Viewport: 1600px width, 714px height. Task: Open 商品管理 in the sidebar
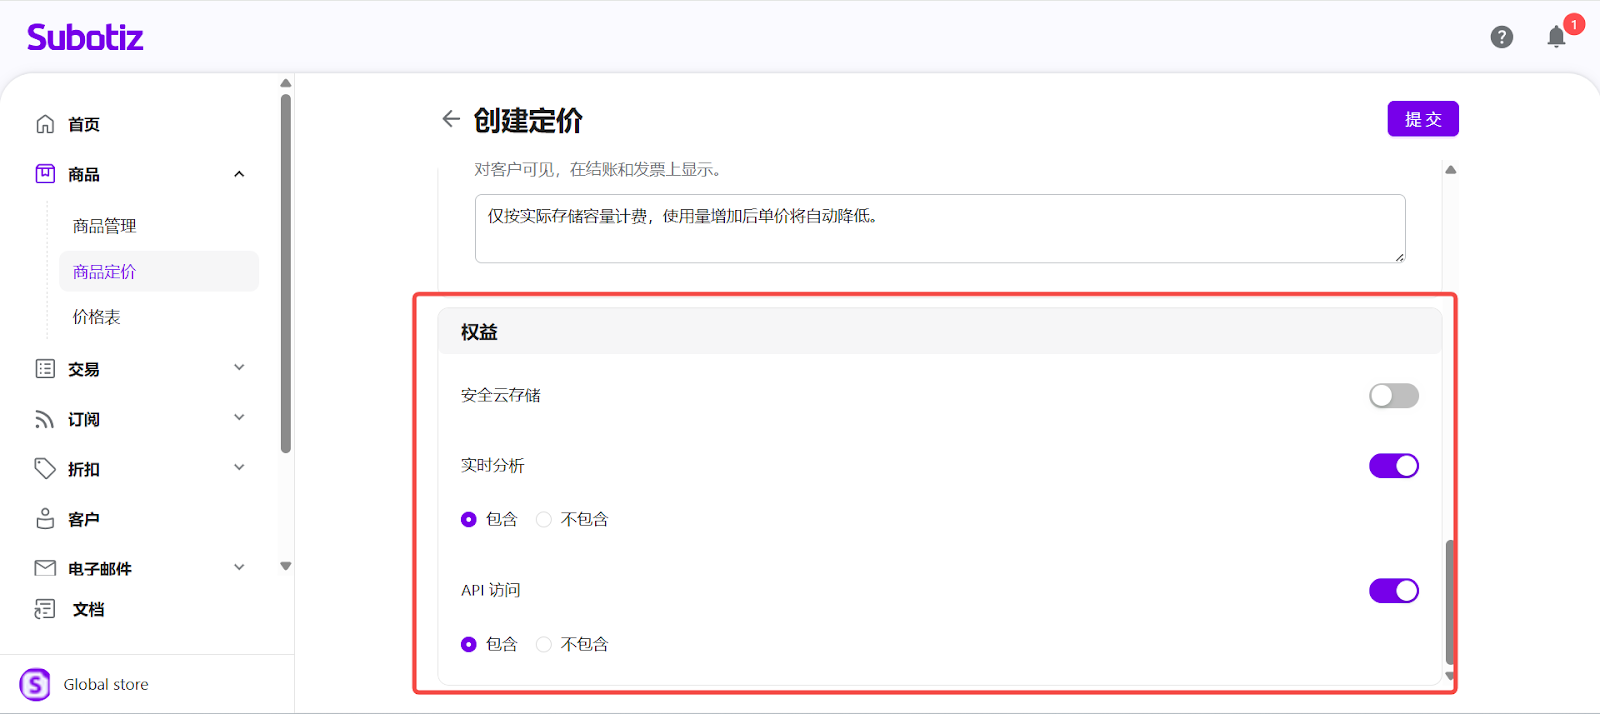tap(104, 226)
